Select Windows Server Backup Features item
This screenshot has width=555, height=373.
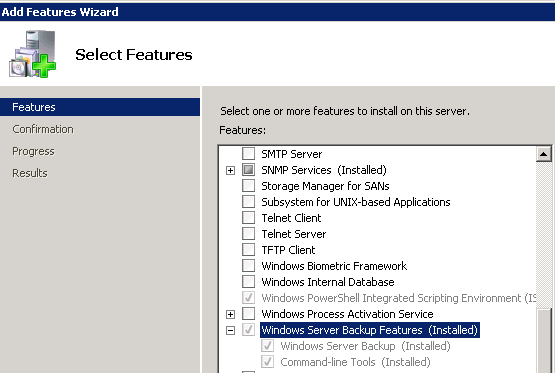pyautogui.click(x=370, y=330)
